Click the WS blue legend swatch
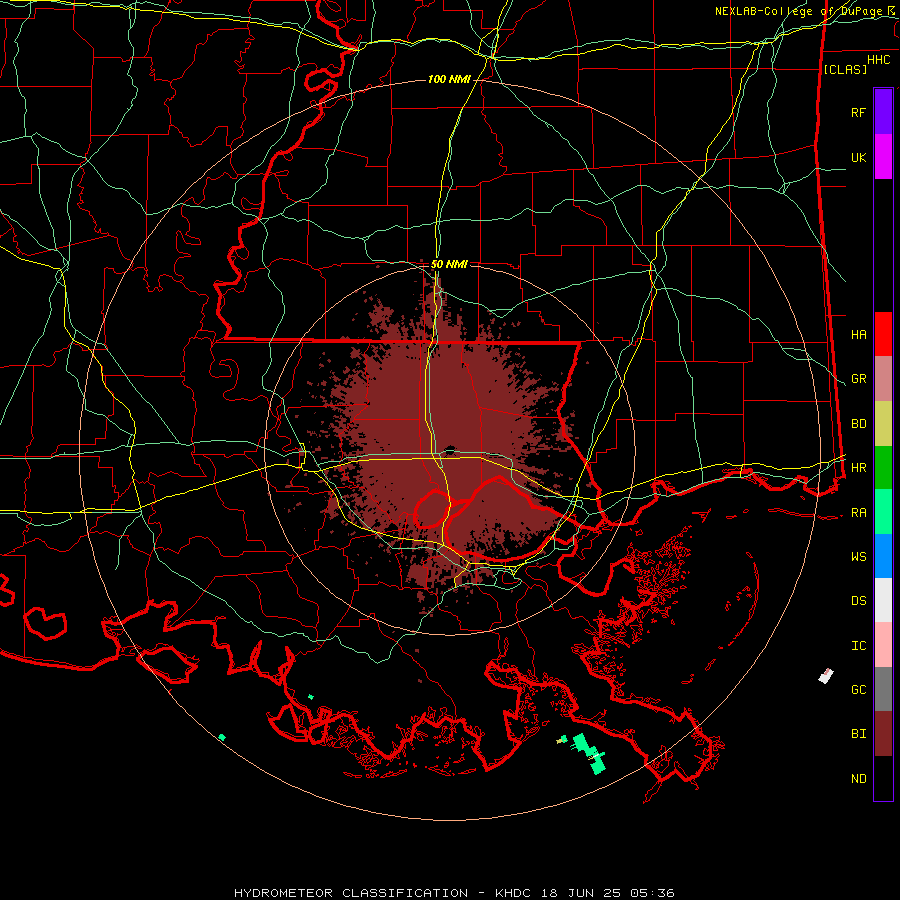 (883, 556)
